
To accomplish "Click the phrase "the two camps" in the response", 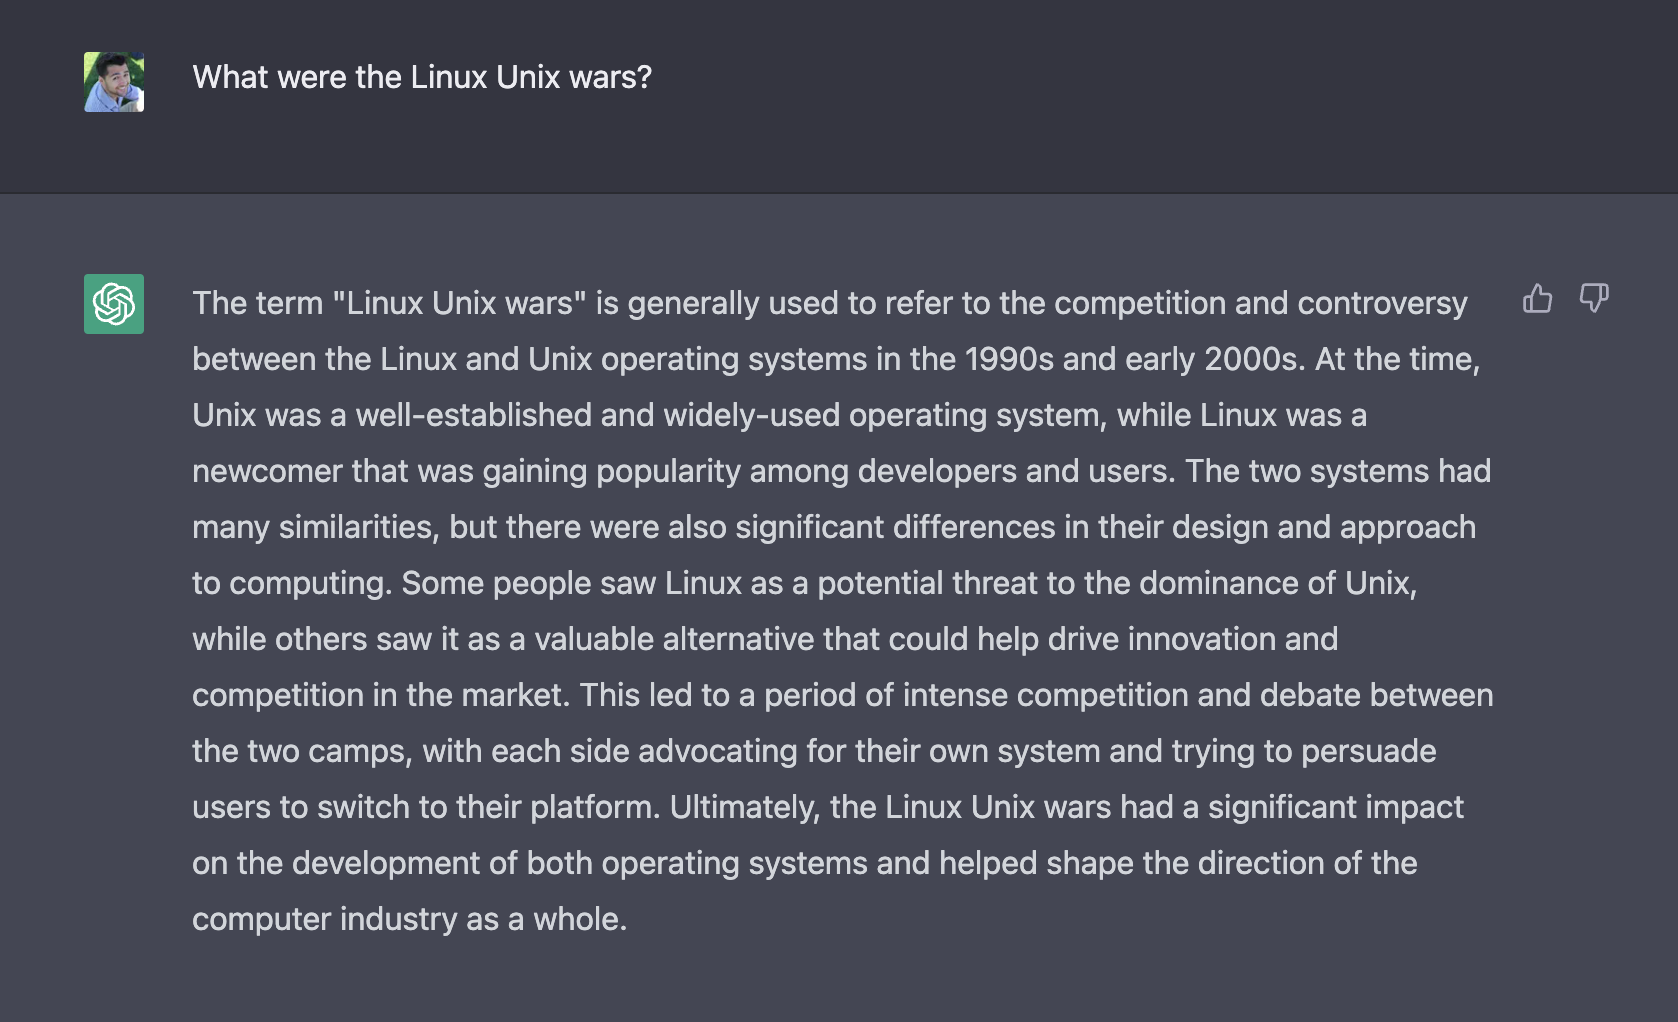I will coord(301,751).
